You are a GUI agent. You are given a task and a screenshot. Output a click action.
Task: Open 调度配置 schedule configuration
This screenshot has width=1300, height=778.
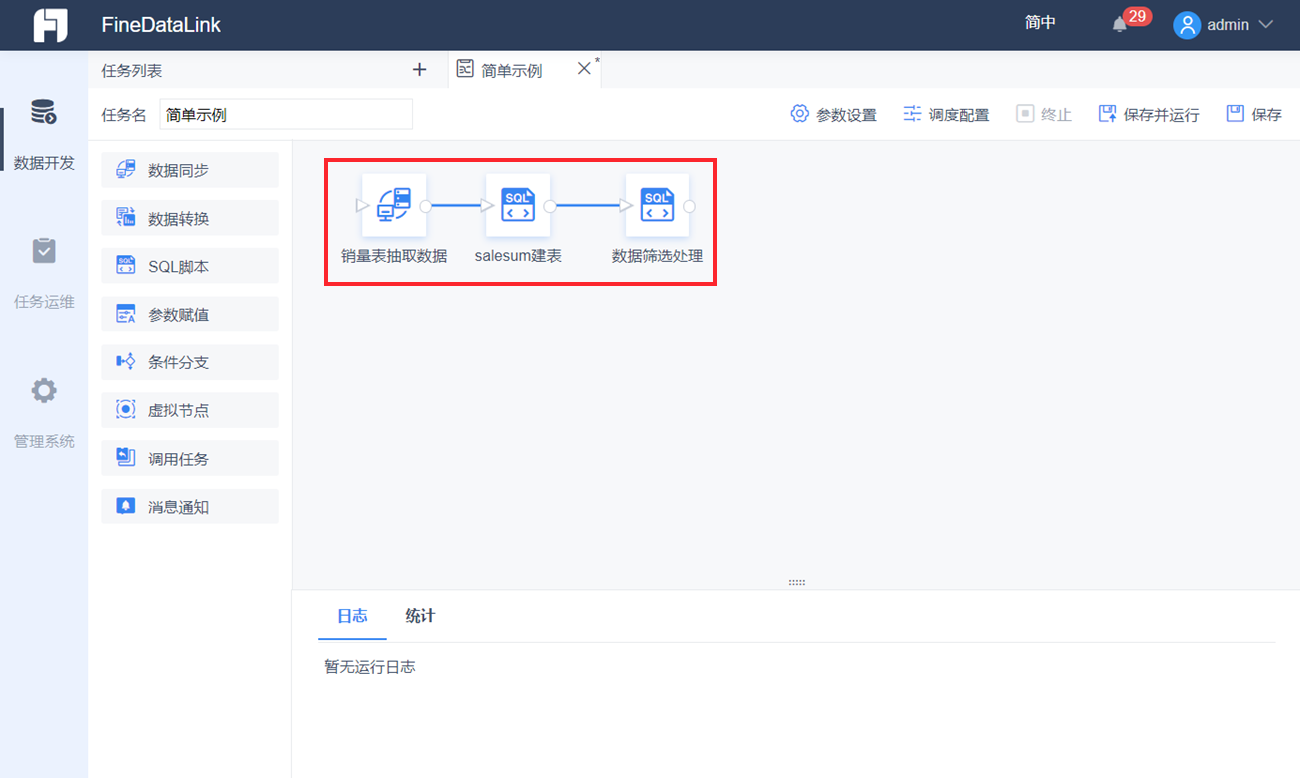(946, 114)
